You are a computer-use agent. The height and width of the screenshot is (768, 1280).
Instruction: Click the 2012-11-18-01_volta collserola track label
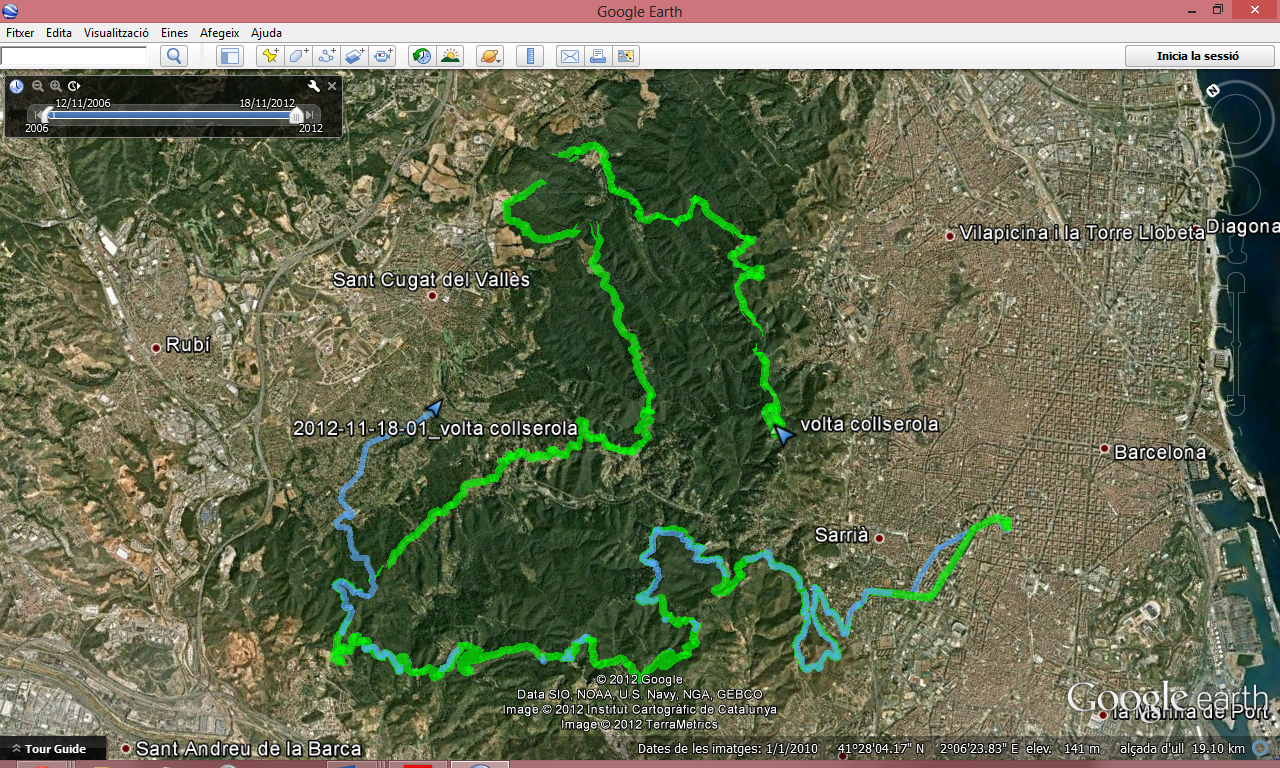click(435, 429)
